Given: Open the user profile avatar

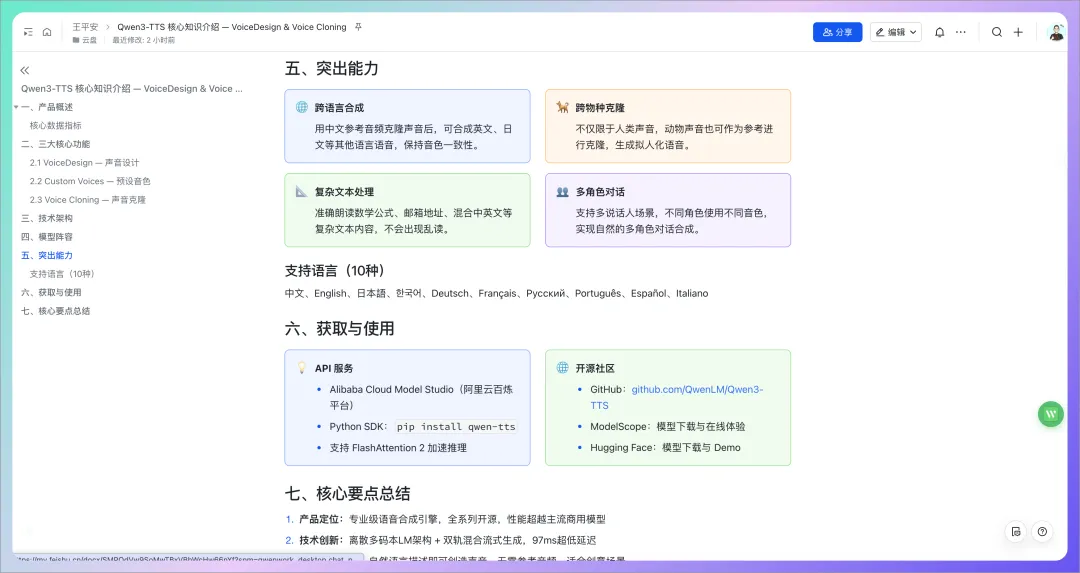Looking at the screenshot, I should 1057,32.
